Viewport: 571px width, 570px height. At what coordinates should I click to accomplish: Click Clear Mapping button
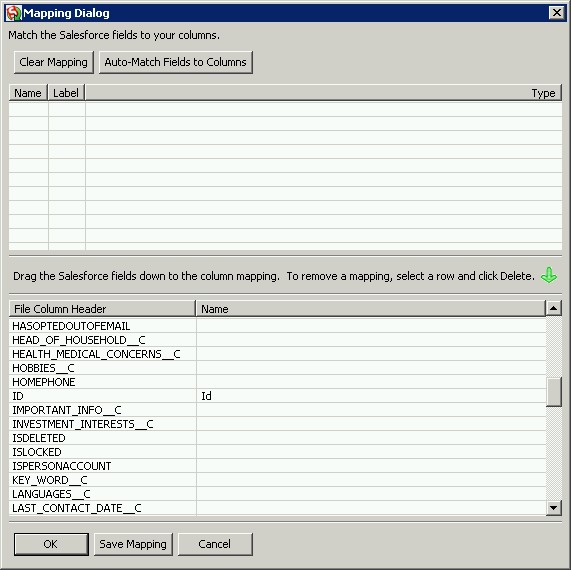click(54, 62)
